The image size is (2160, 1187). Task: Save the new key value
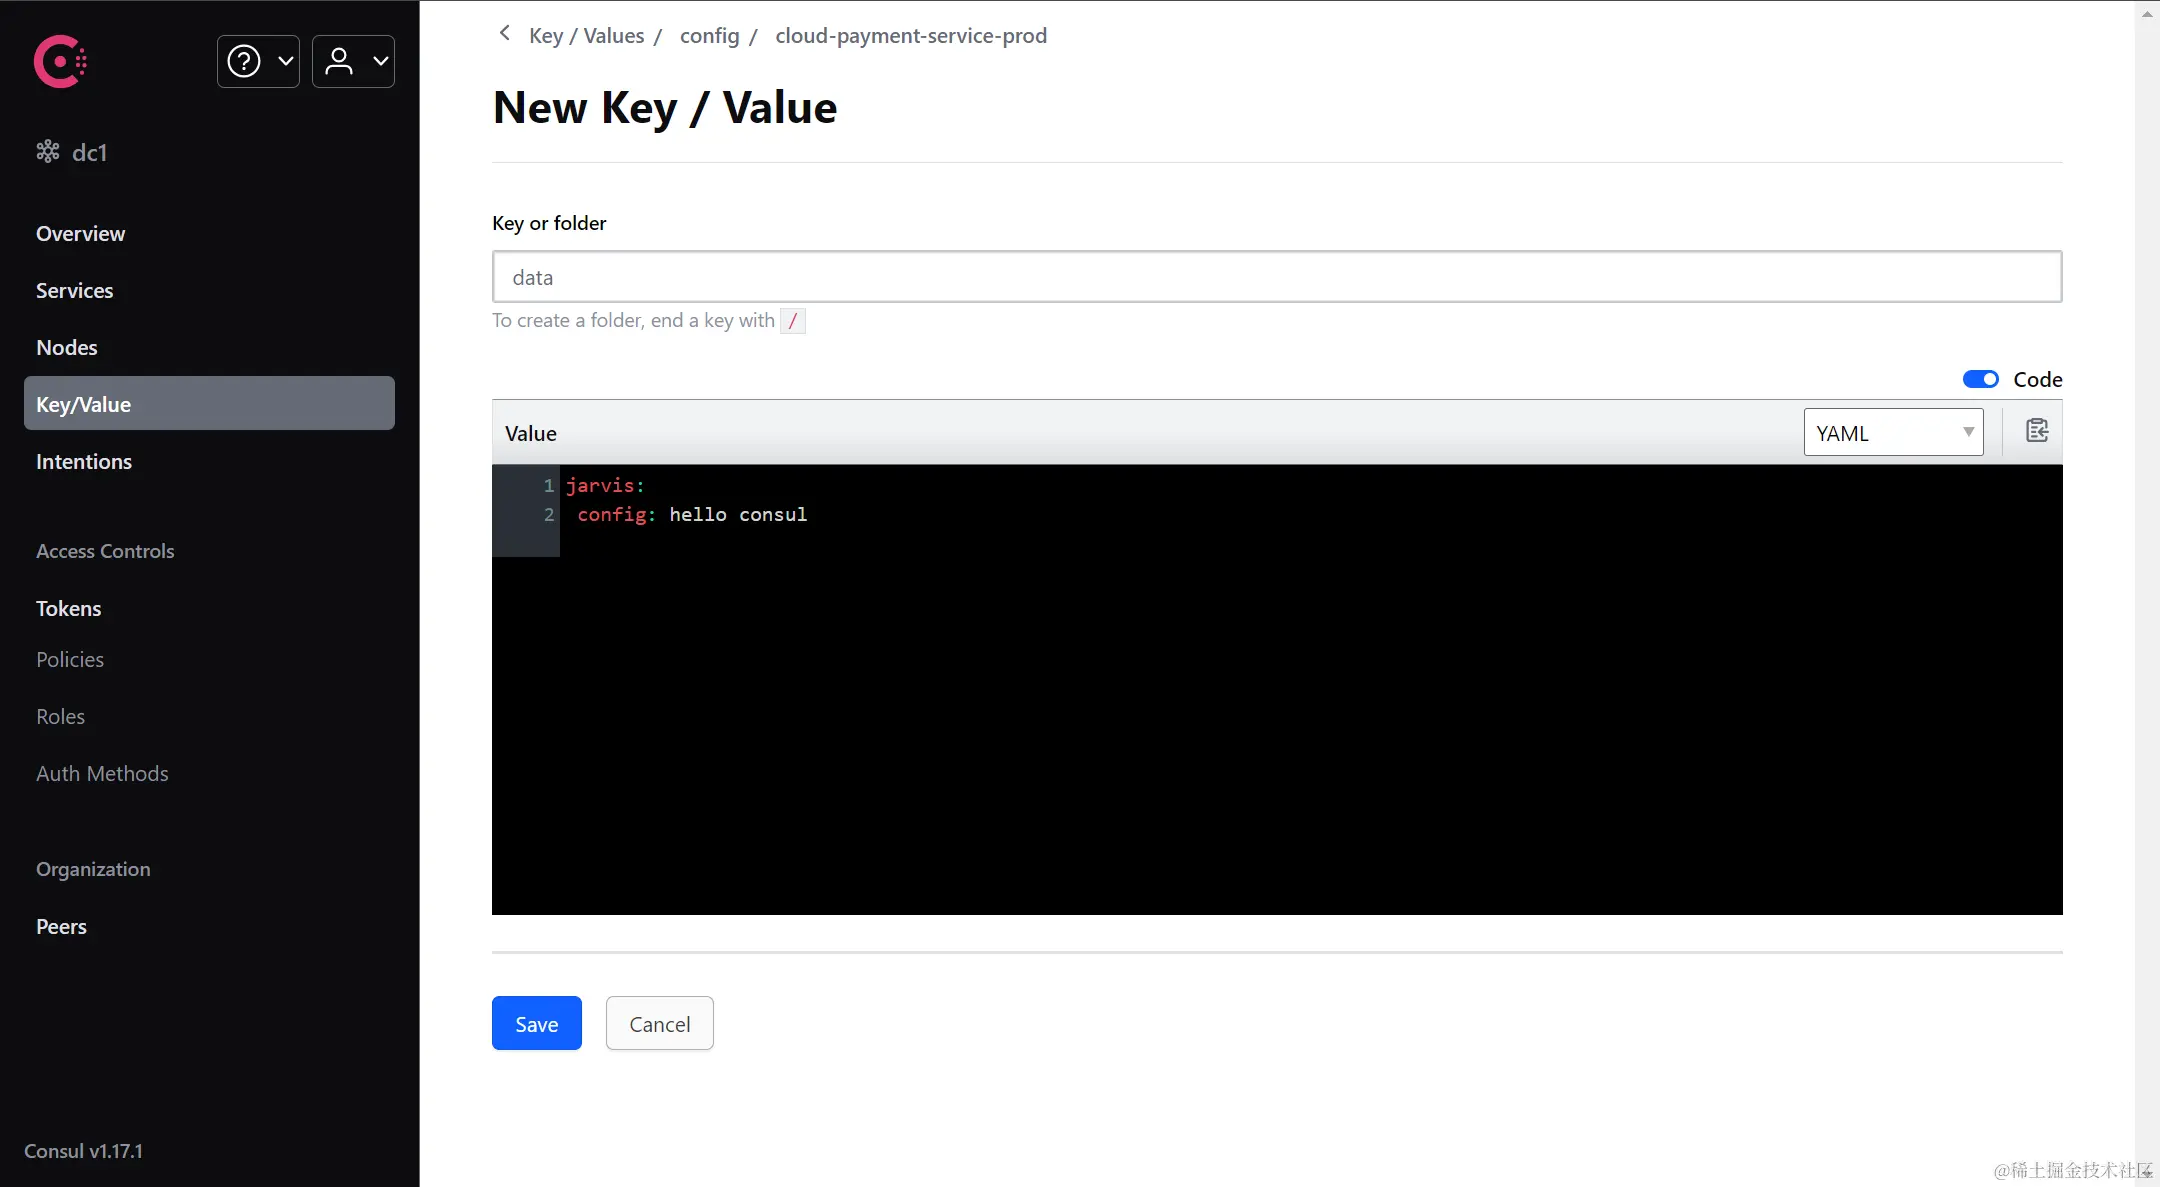click(536, 1023)
